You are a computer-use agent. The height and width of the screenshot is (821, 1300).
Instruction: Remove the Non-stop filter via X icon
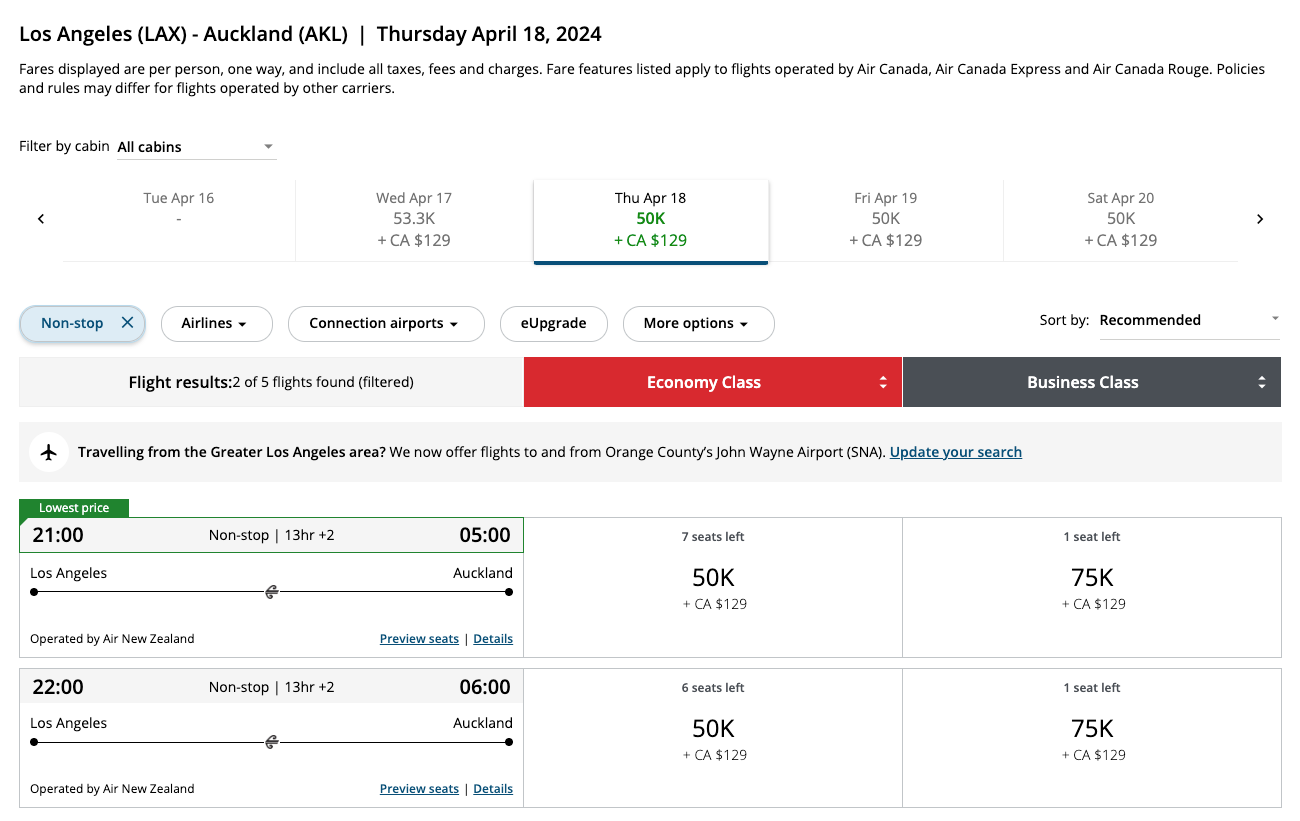(x=127, y=323)
